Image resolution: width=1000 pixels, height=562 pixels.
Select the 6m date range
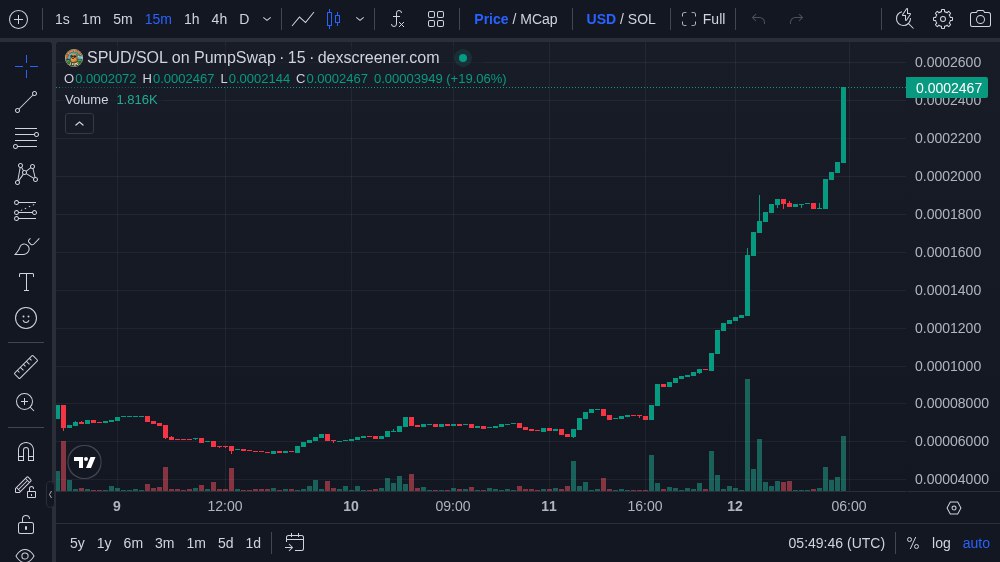(133, 543)
